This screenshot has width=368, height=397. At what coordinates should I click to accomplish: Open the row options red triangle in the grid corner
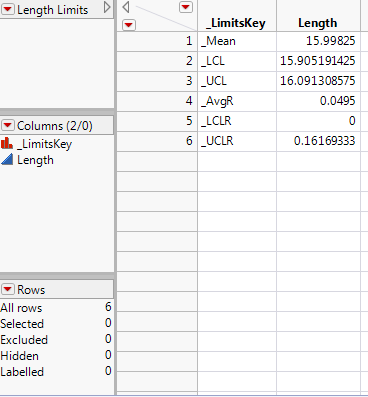[129, 25]
